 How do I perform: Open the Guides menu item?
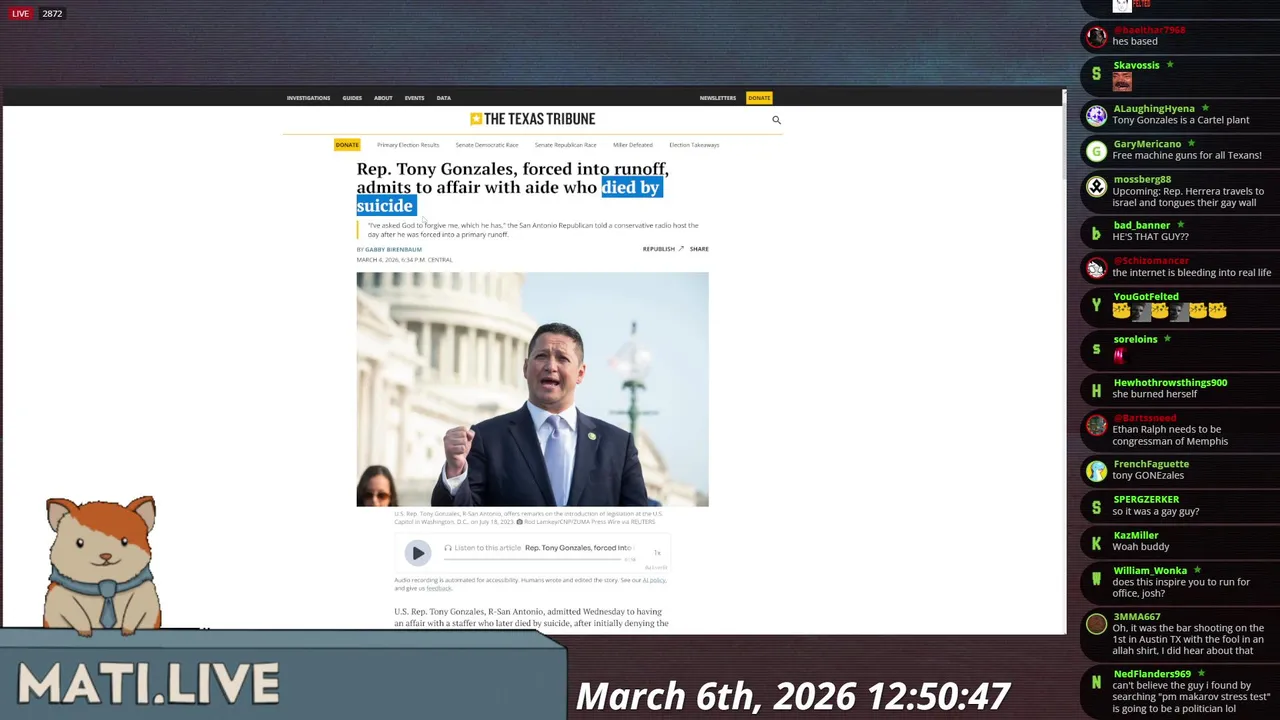pos(352,98)
